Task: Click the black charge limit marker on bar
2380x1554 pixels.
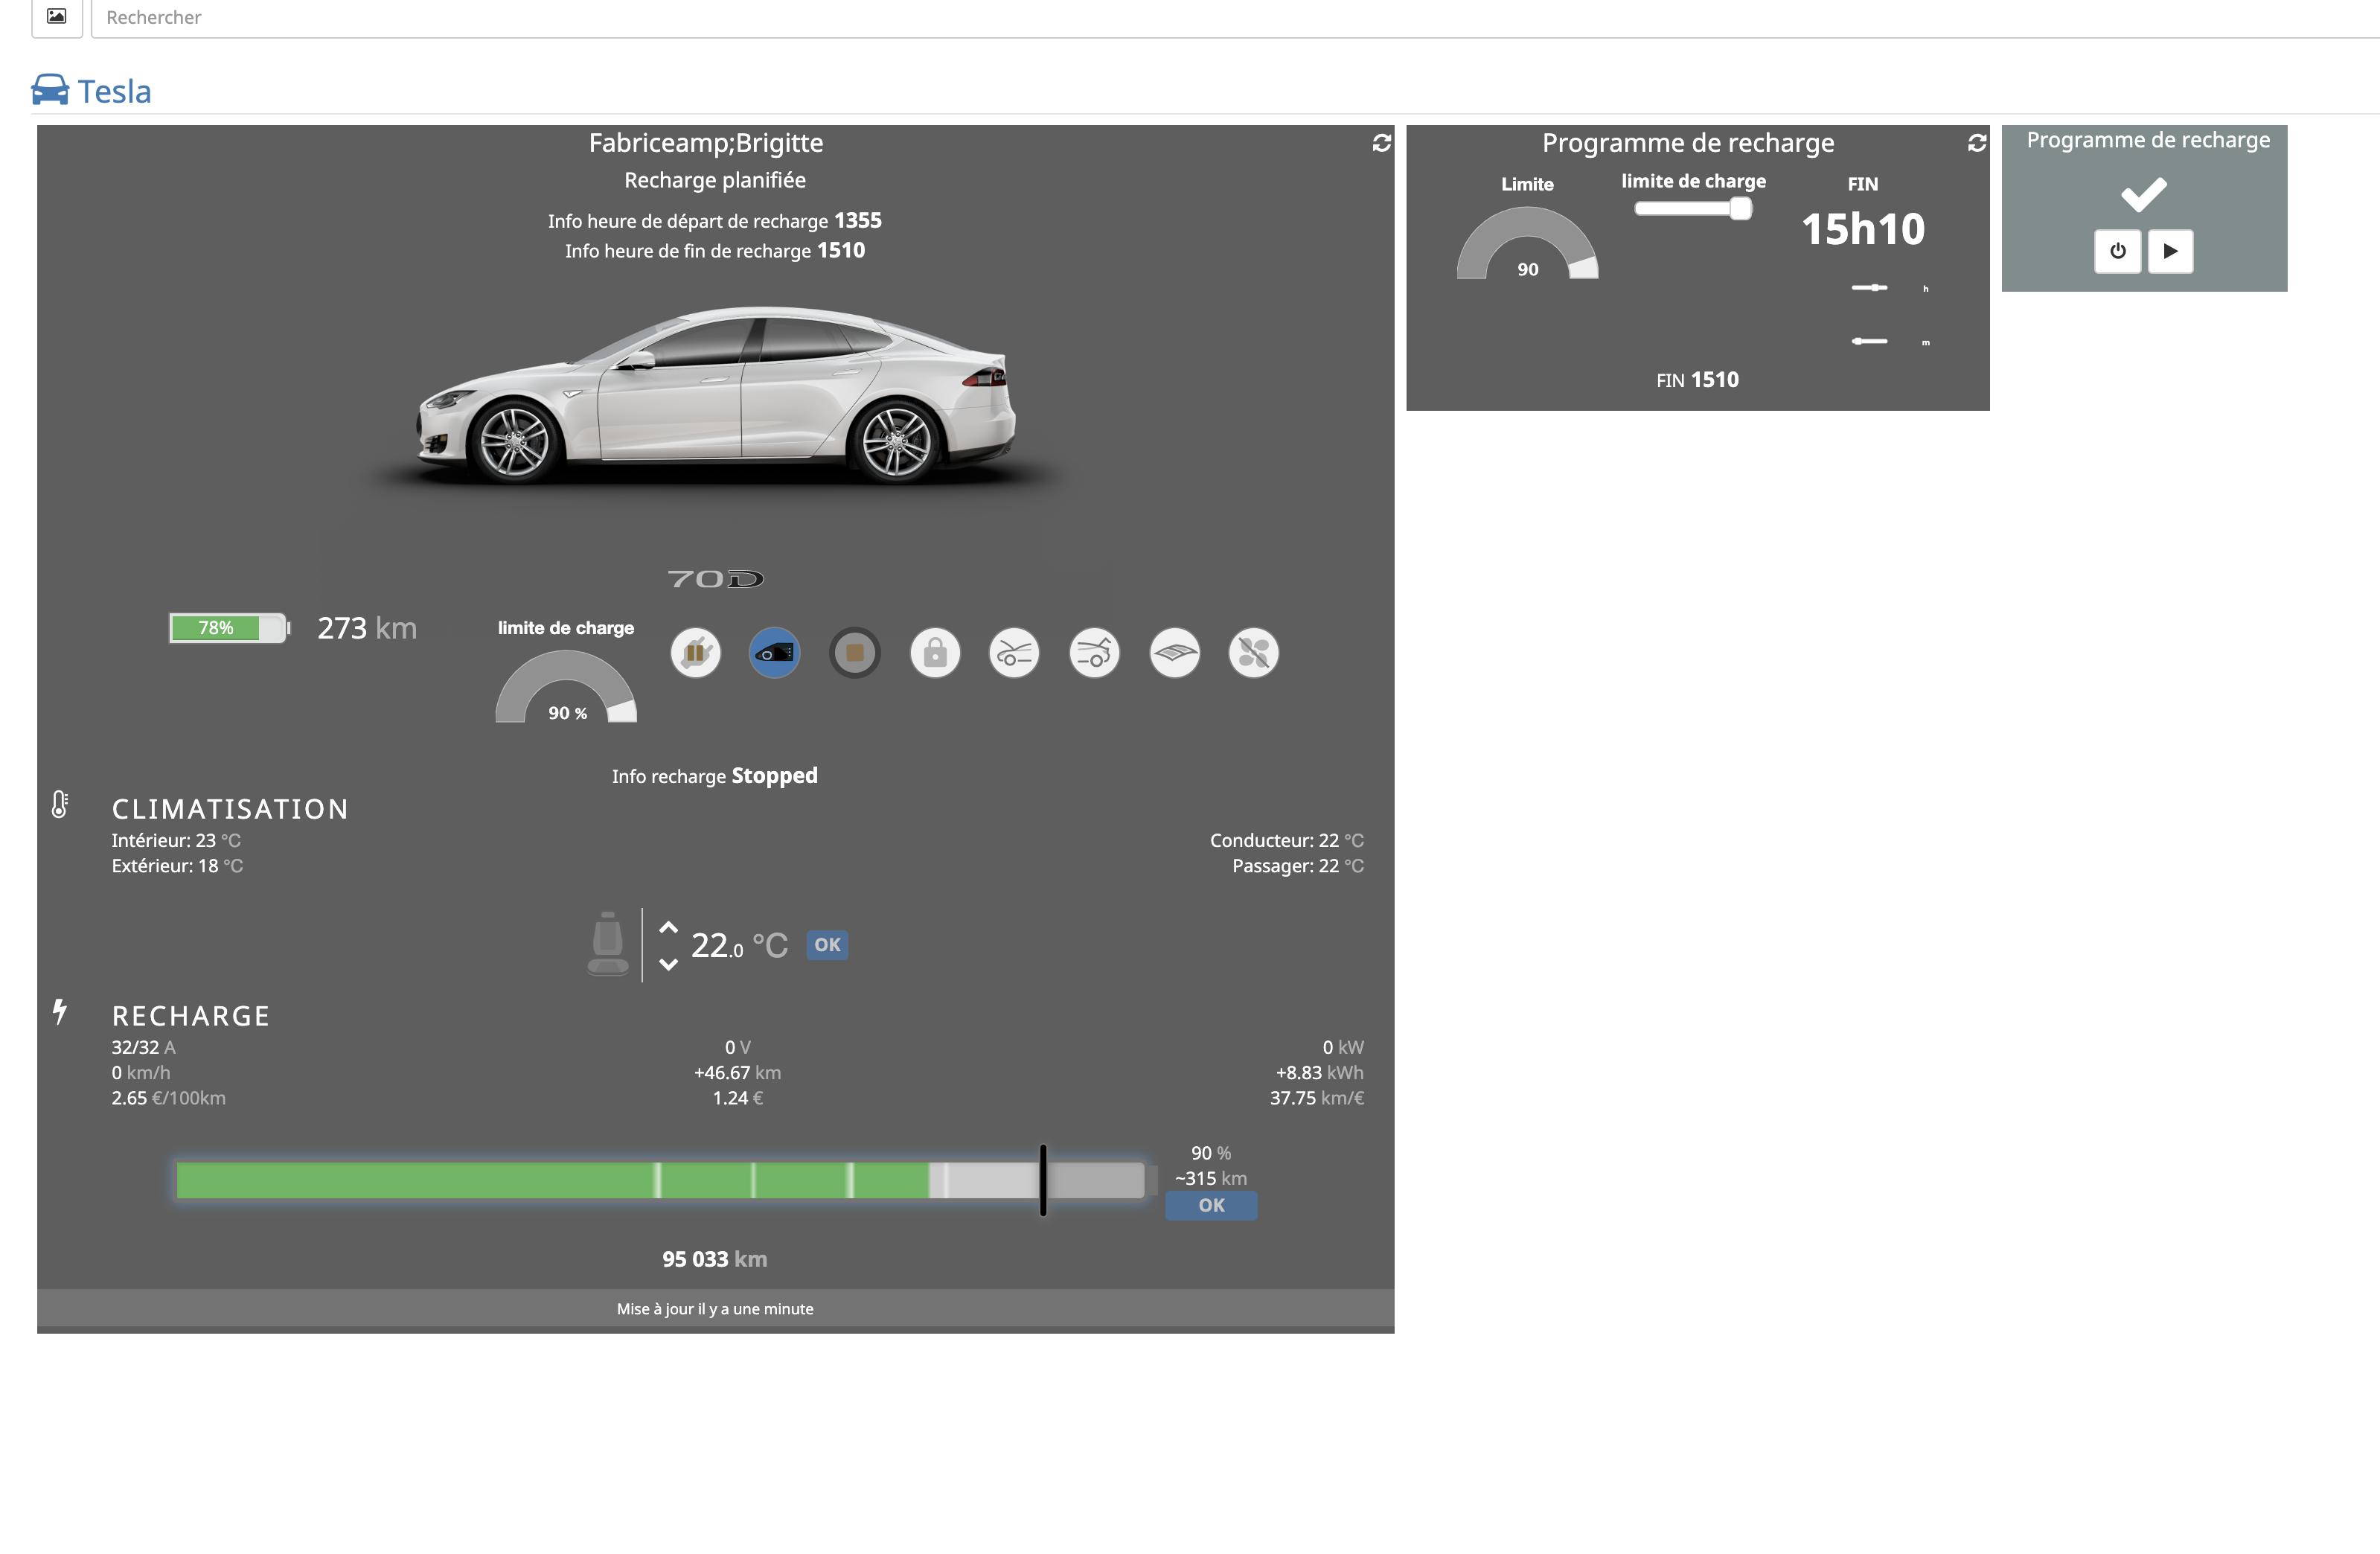Action: pos(1043,1180)
